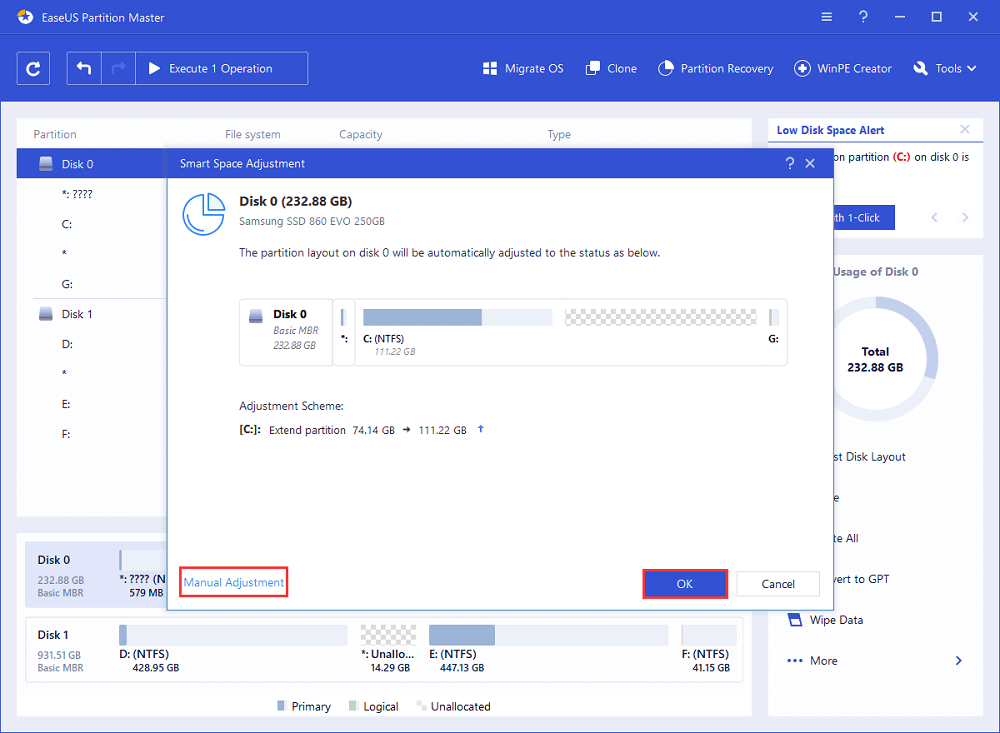Expand the Tools dropdown
This screenshot has width=1000, height=733.
pyautogui.click(x=944, y=68)
